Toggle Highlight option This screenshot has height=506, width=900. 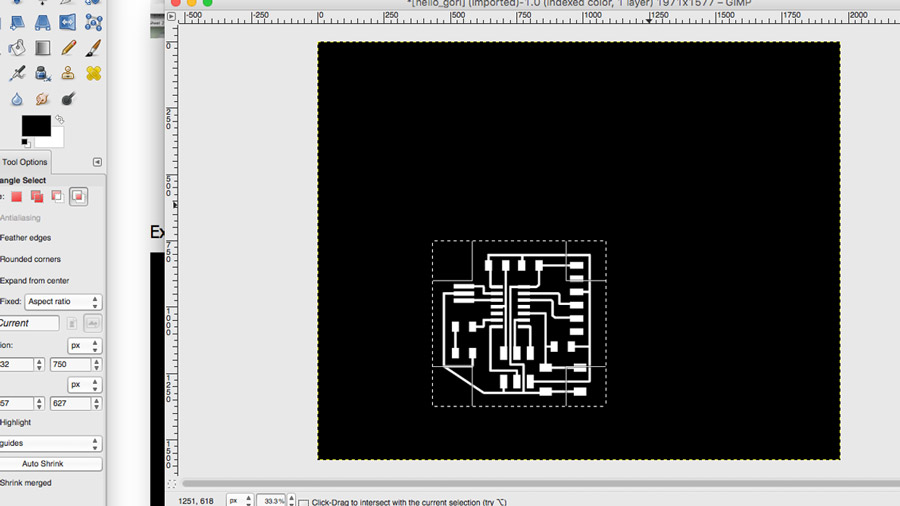[x=15, y=422]
